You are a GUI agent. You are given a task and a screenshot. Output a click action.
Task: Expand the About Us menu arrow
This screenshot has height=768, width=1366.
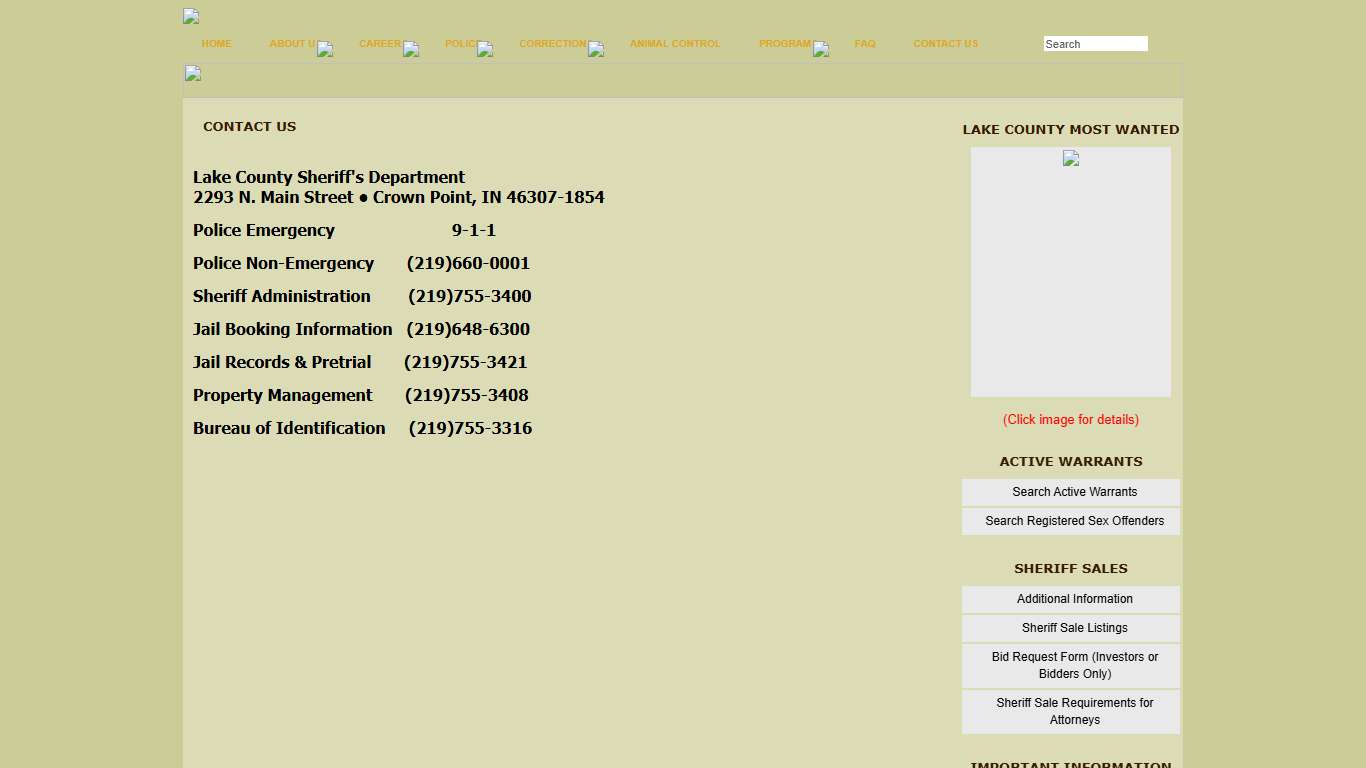pyautogui.click(x=325, y=49)
